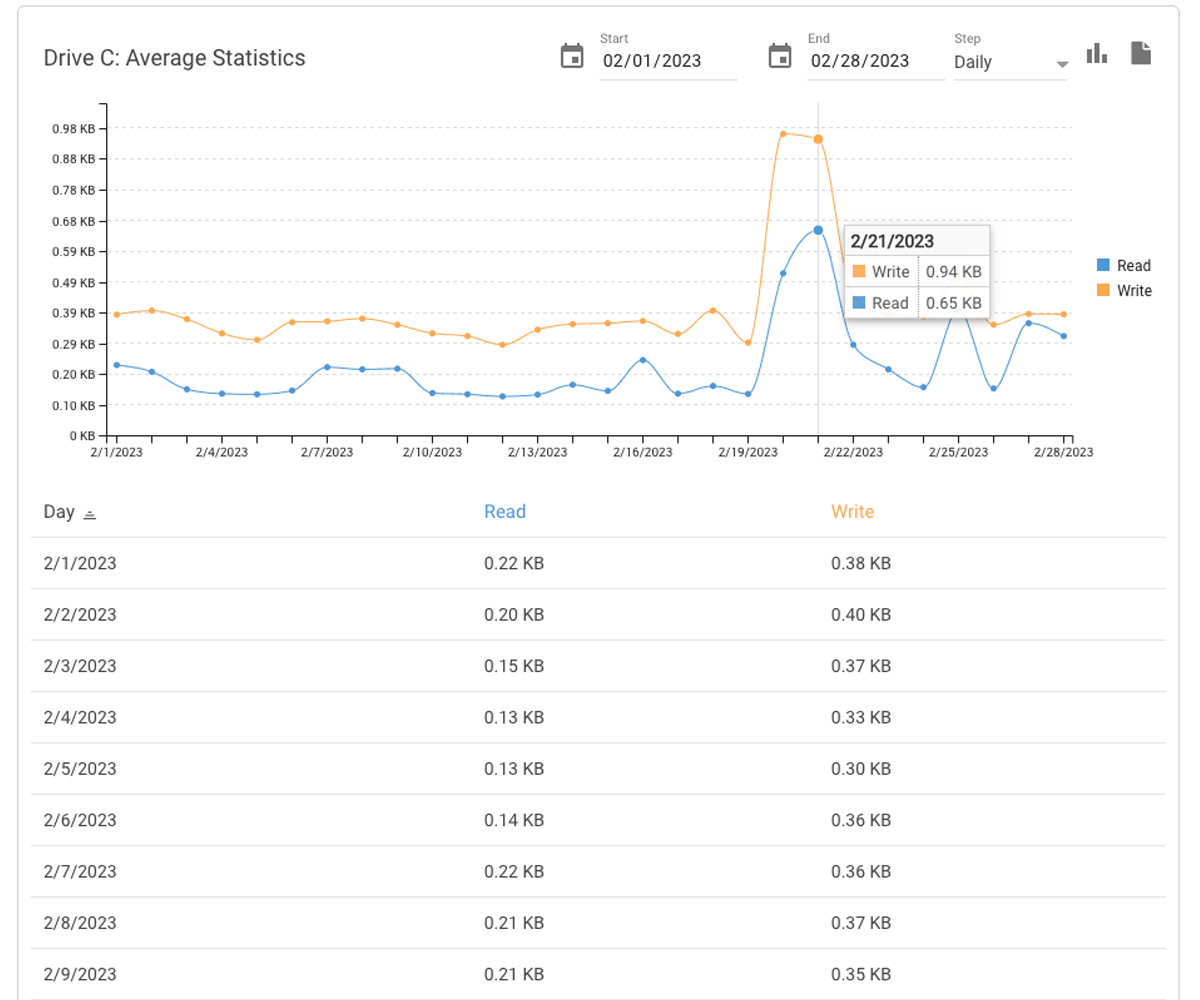Image resolution: width=1200 pixels, height=1000 pixels.
Task: Click the 2/7/2023 row date cell
Action: point(80,872)
